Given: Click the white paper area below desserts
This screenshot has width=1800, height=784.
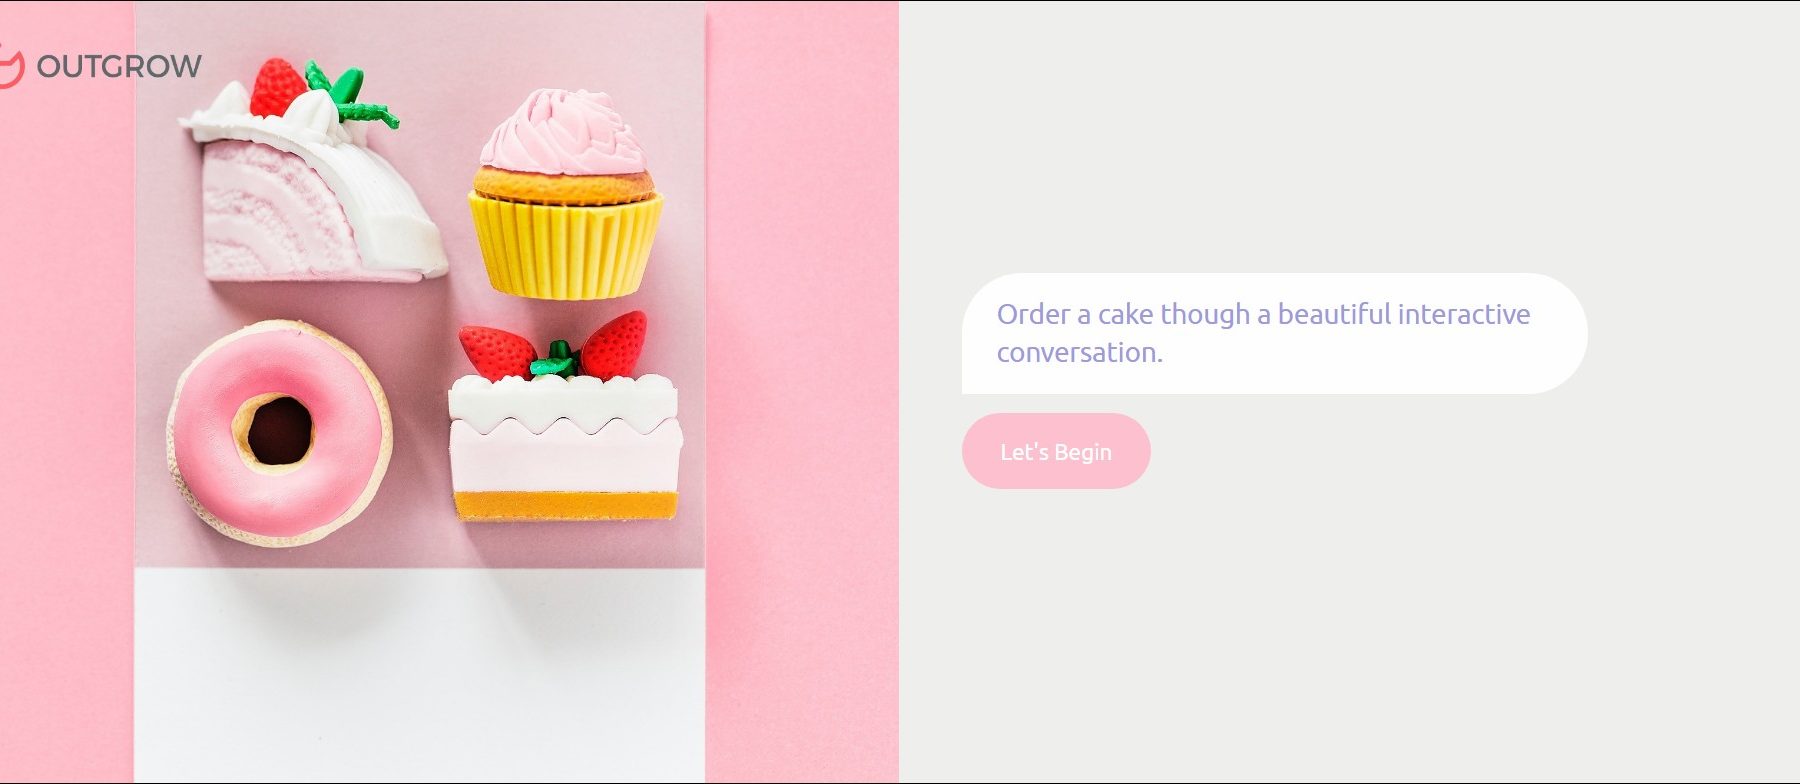Looking at the screenshot, I should [420, 675].
